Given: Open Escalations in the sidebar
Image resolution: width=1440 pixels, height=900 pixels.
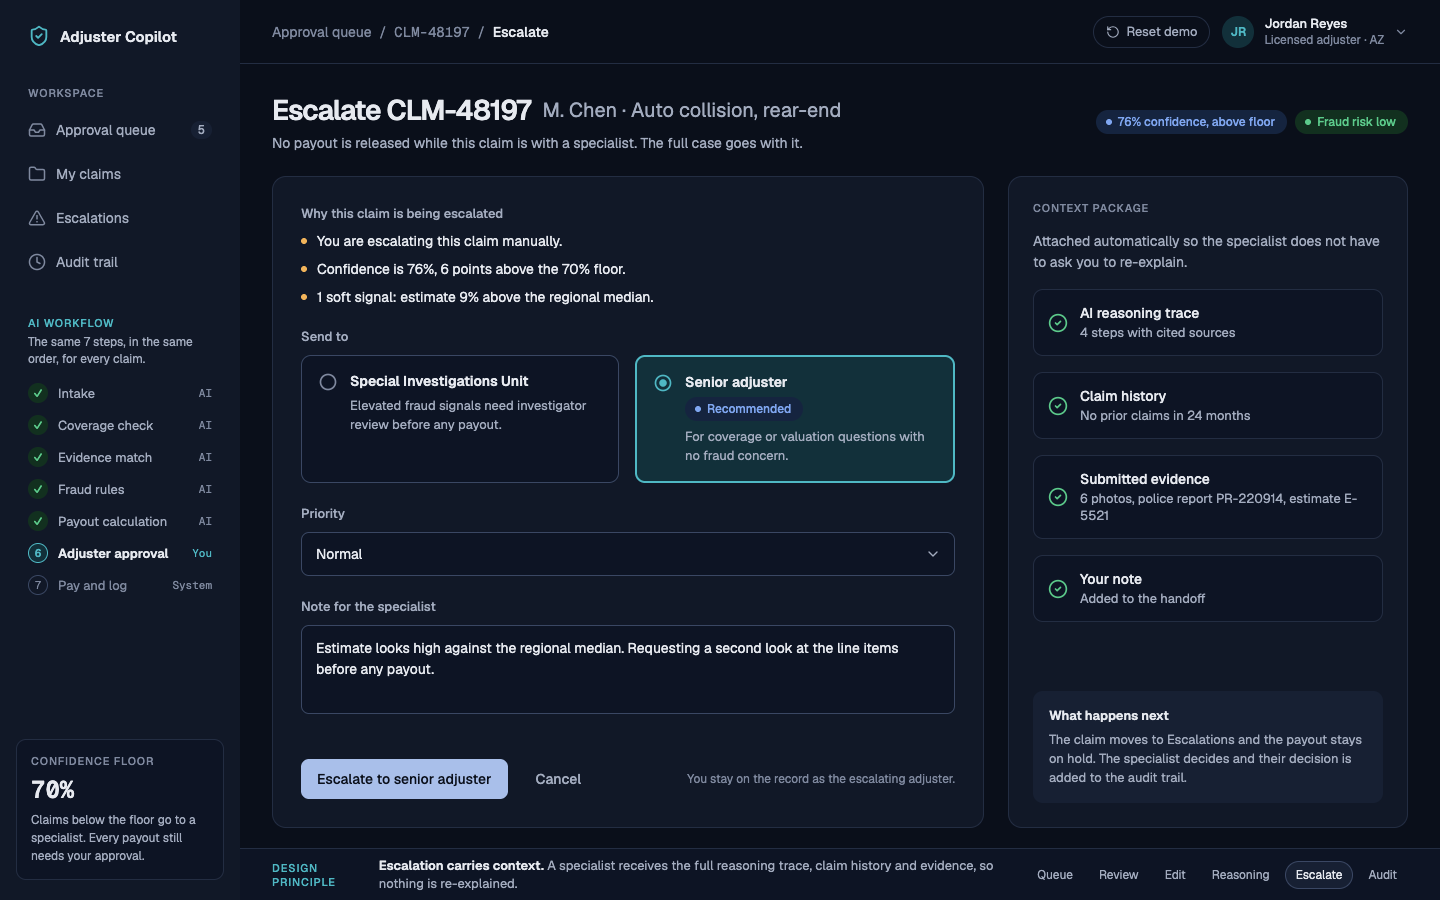Looking at the screenshot, I should point(120,218).
